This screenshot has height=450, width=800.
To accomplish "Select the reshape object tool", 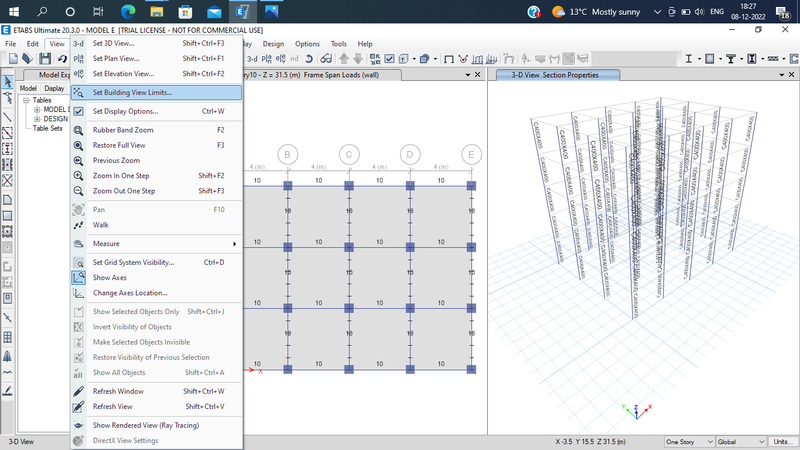I will pyautogui.click(x=8, y=97).
